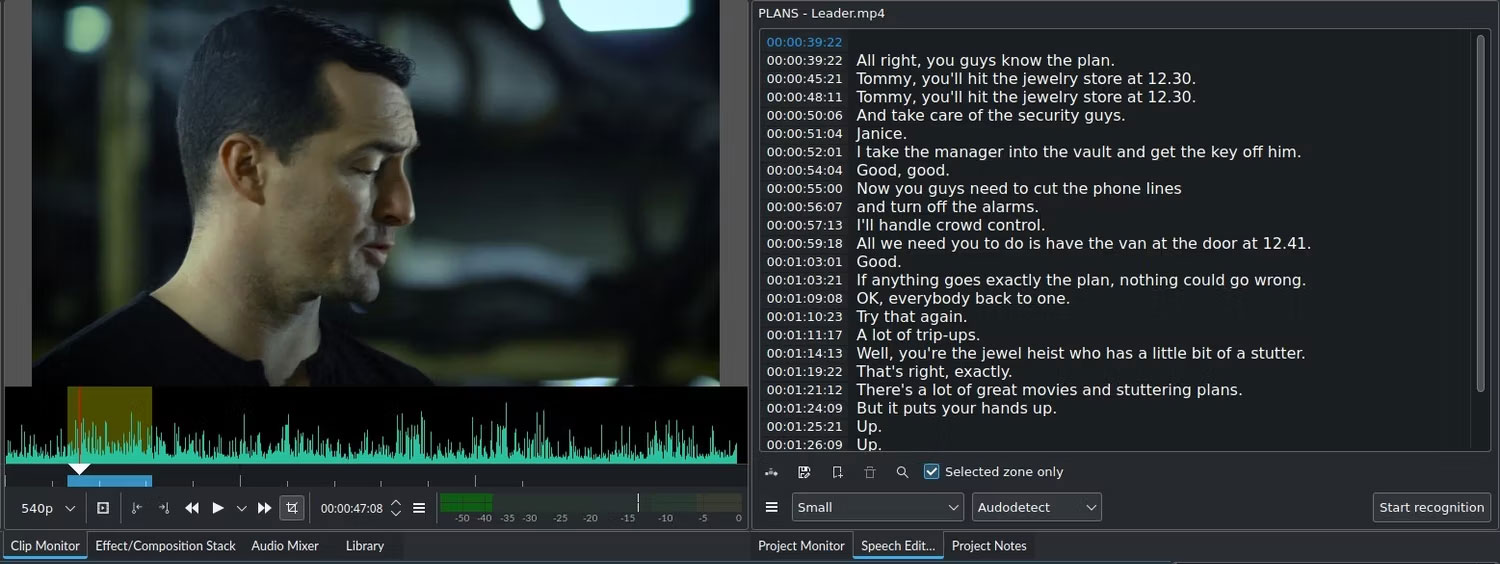Open the Small speech model dropdown

pos(878,507)
